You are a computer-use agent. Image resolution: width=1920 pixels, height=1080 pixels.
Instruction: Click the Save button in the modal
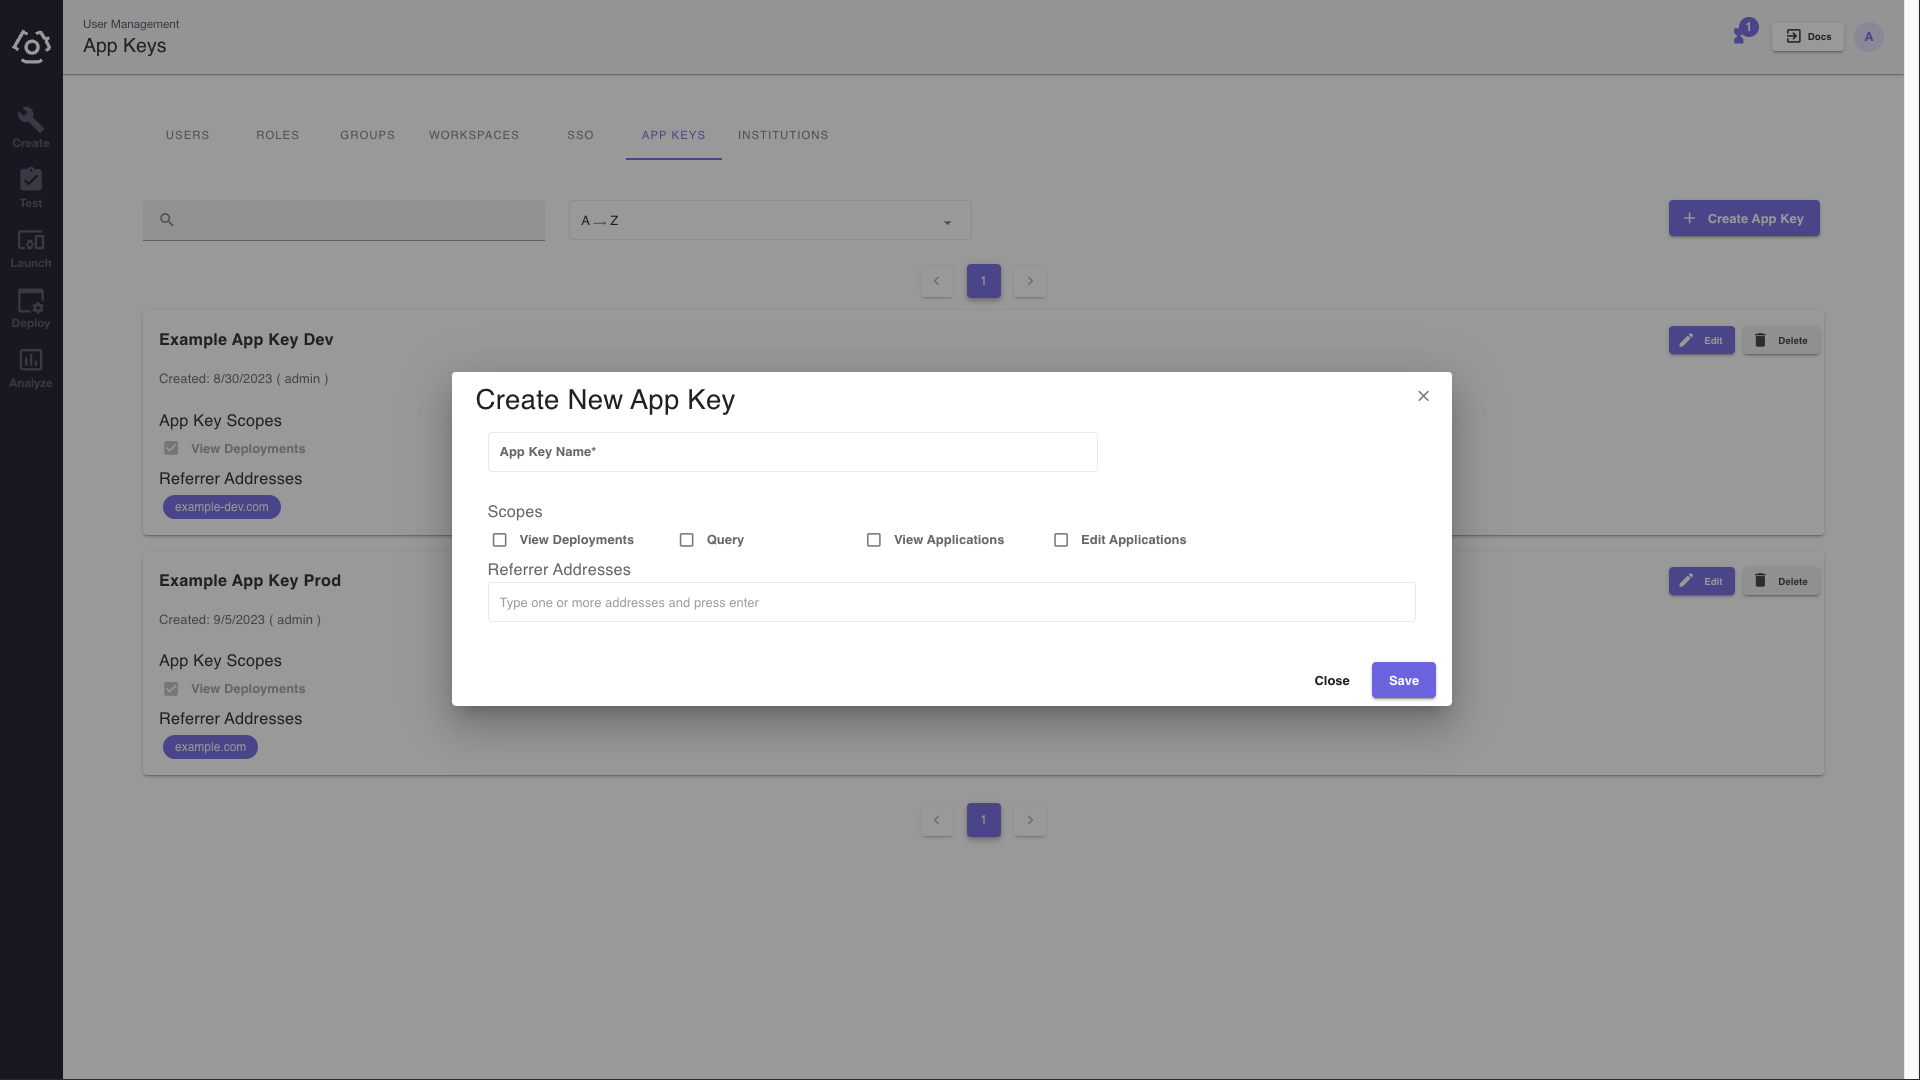1403,680
